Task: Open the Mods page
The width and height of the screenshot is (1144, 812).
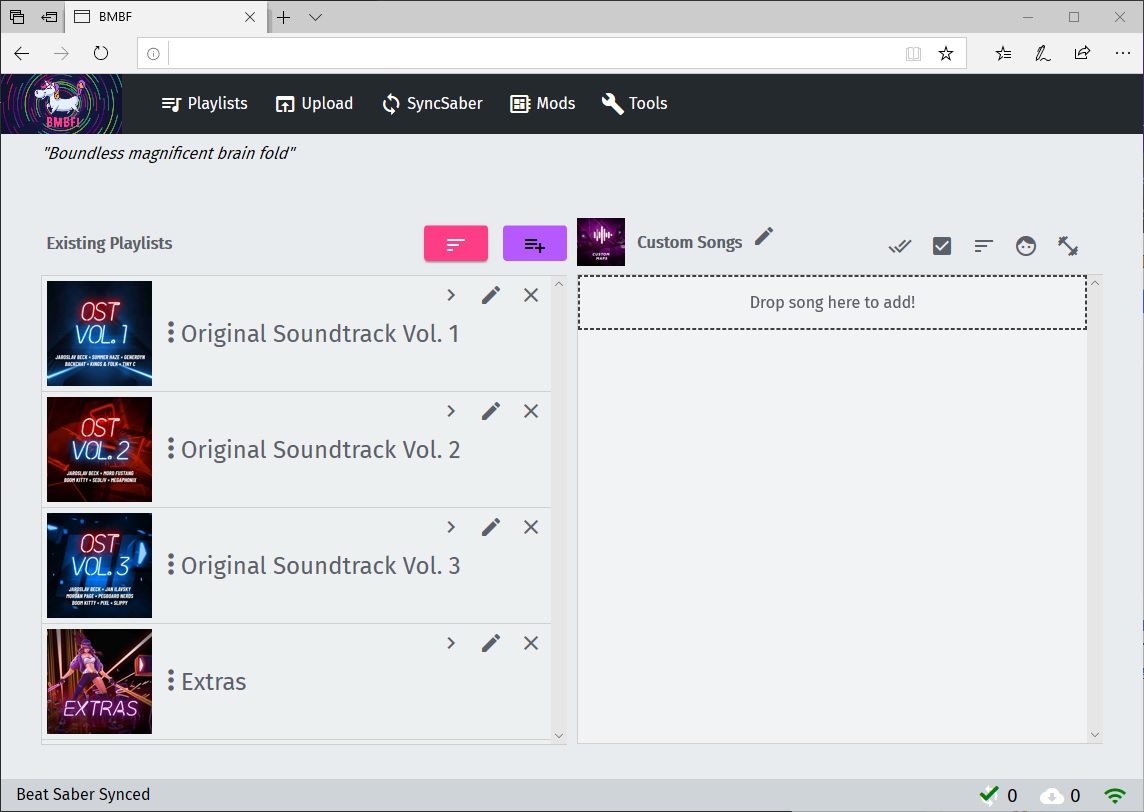Action: coord(543,103)
